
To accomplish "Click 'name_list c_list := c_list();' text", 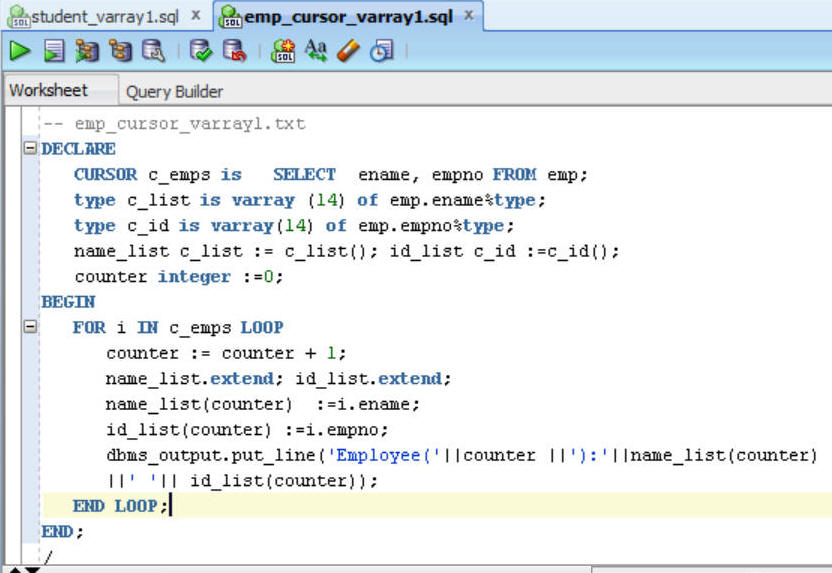I will point(226,251).
